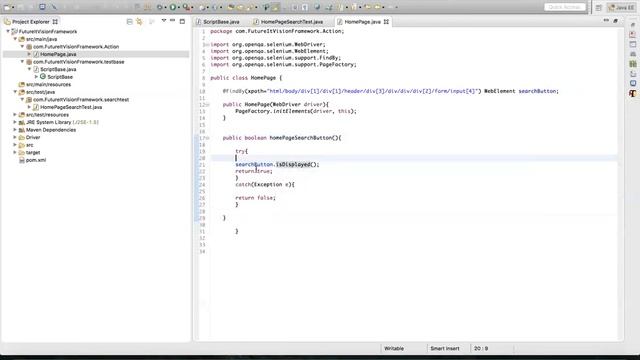640x360 pixels.
Task: Click the 'return false;' statement
Action: (x=256, y=198)
